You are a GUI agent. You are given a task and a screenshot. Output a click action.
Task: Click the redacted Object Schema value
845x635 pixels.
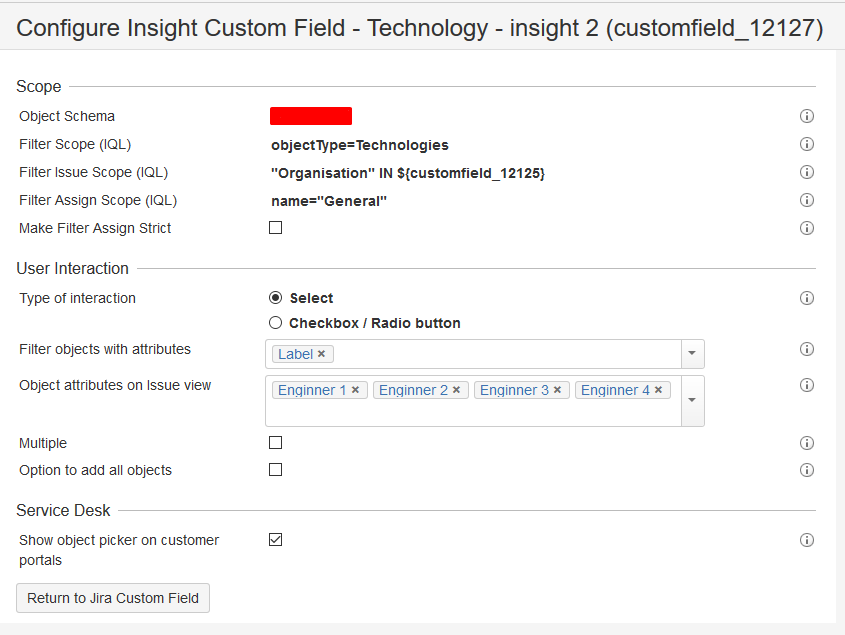(311, 116)
